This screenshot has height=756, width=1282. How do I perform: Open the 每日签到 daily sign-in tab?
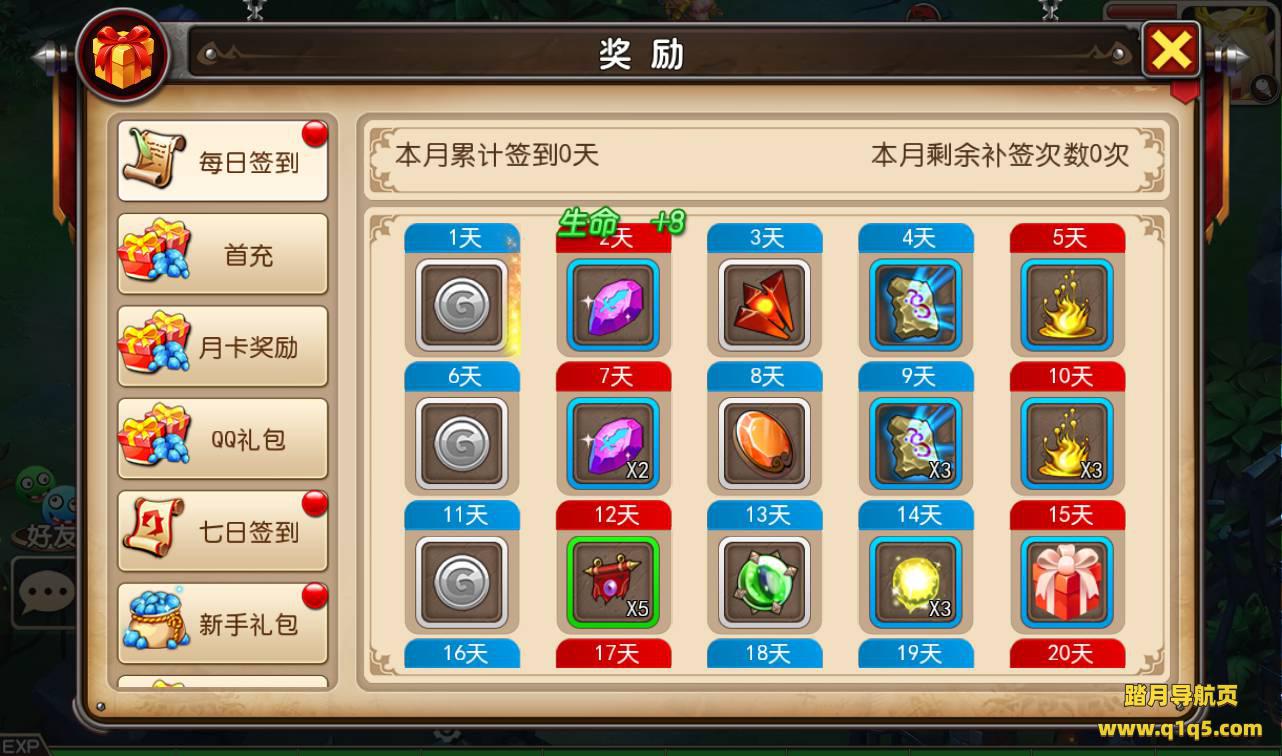click(223, 161)
